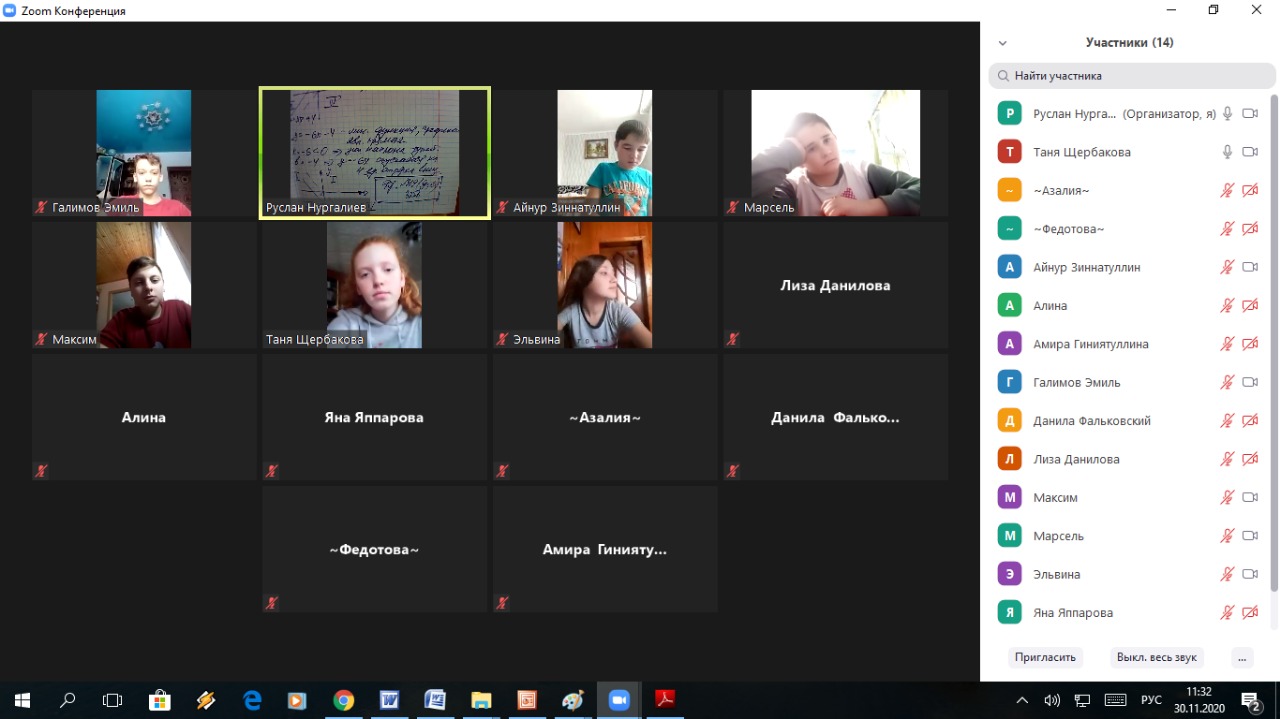Open the more options ellipsis button

1241,657
